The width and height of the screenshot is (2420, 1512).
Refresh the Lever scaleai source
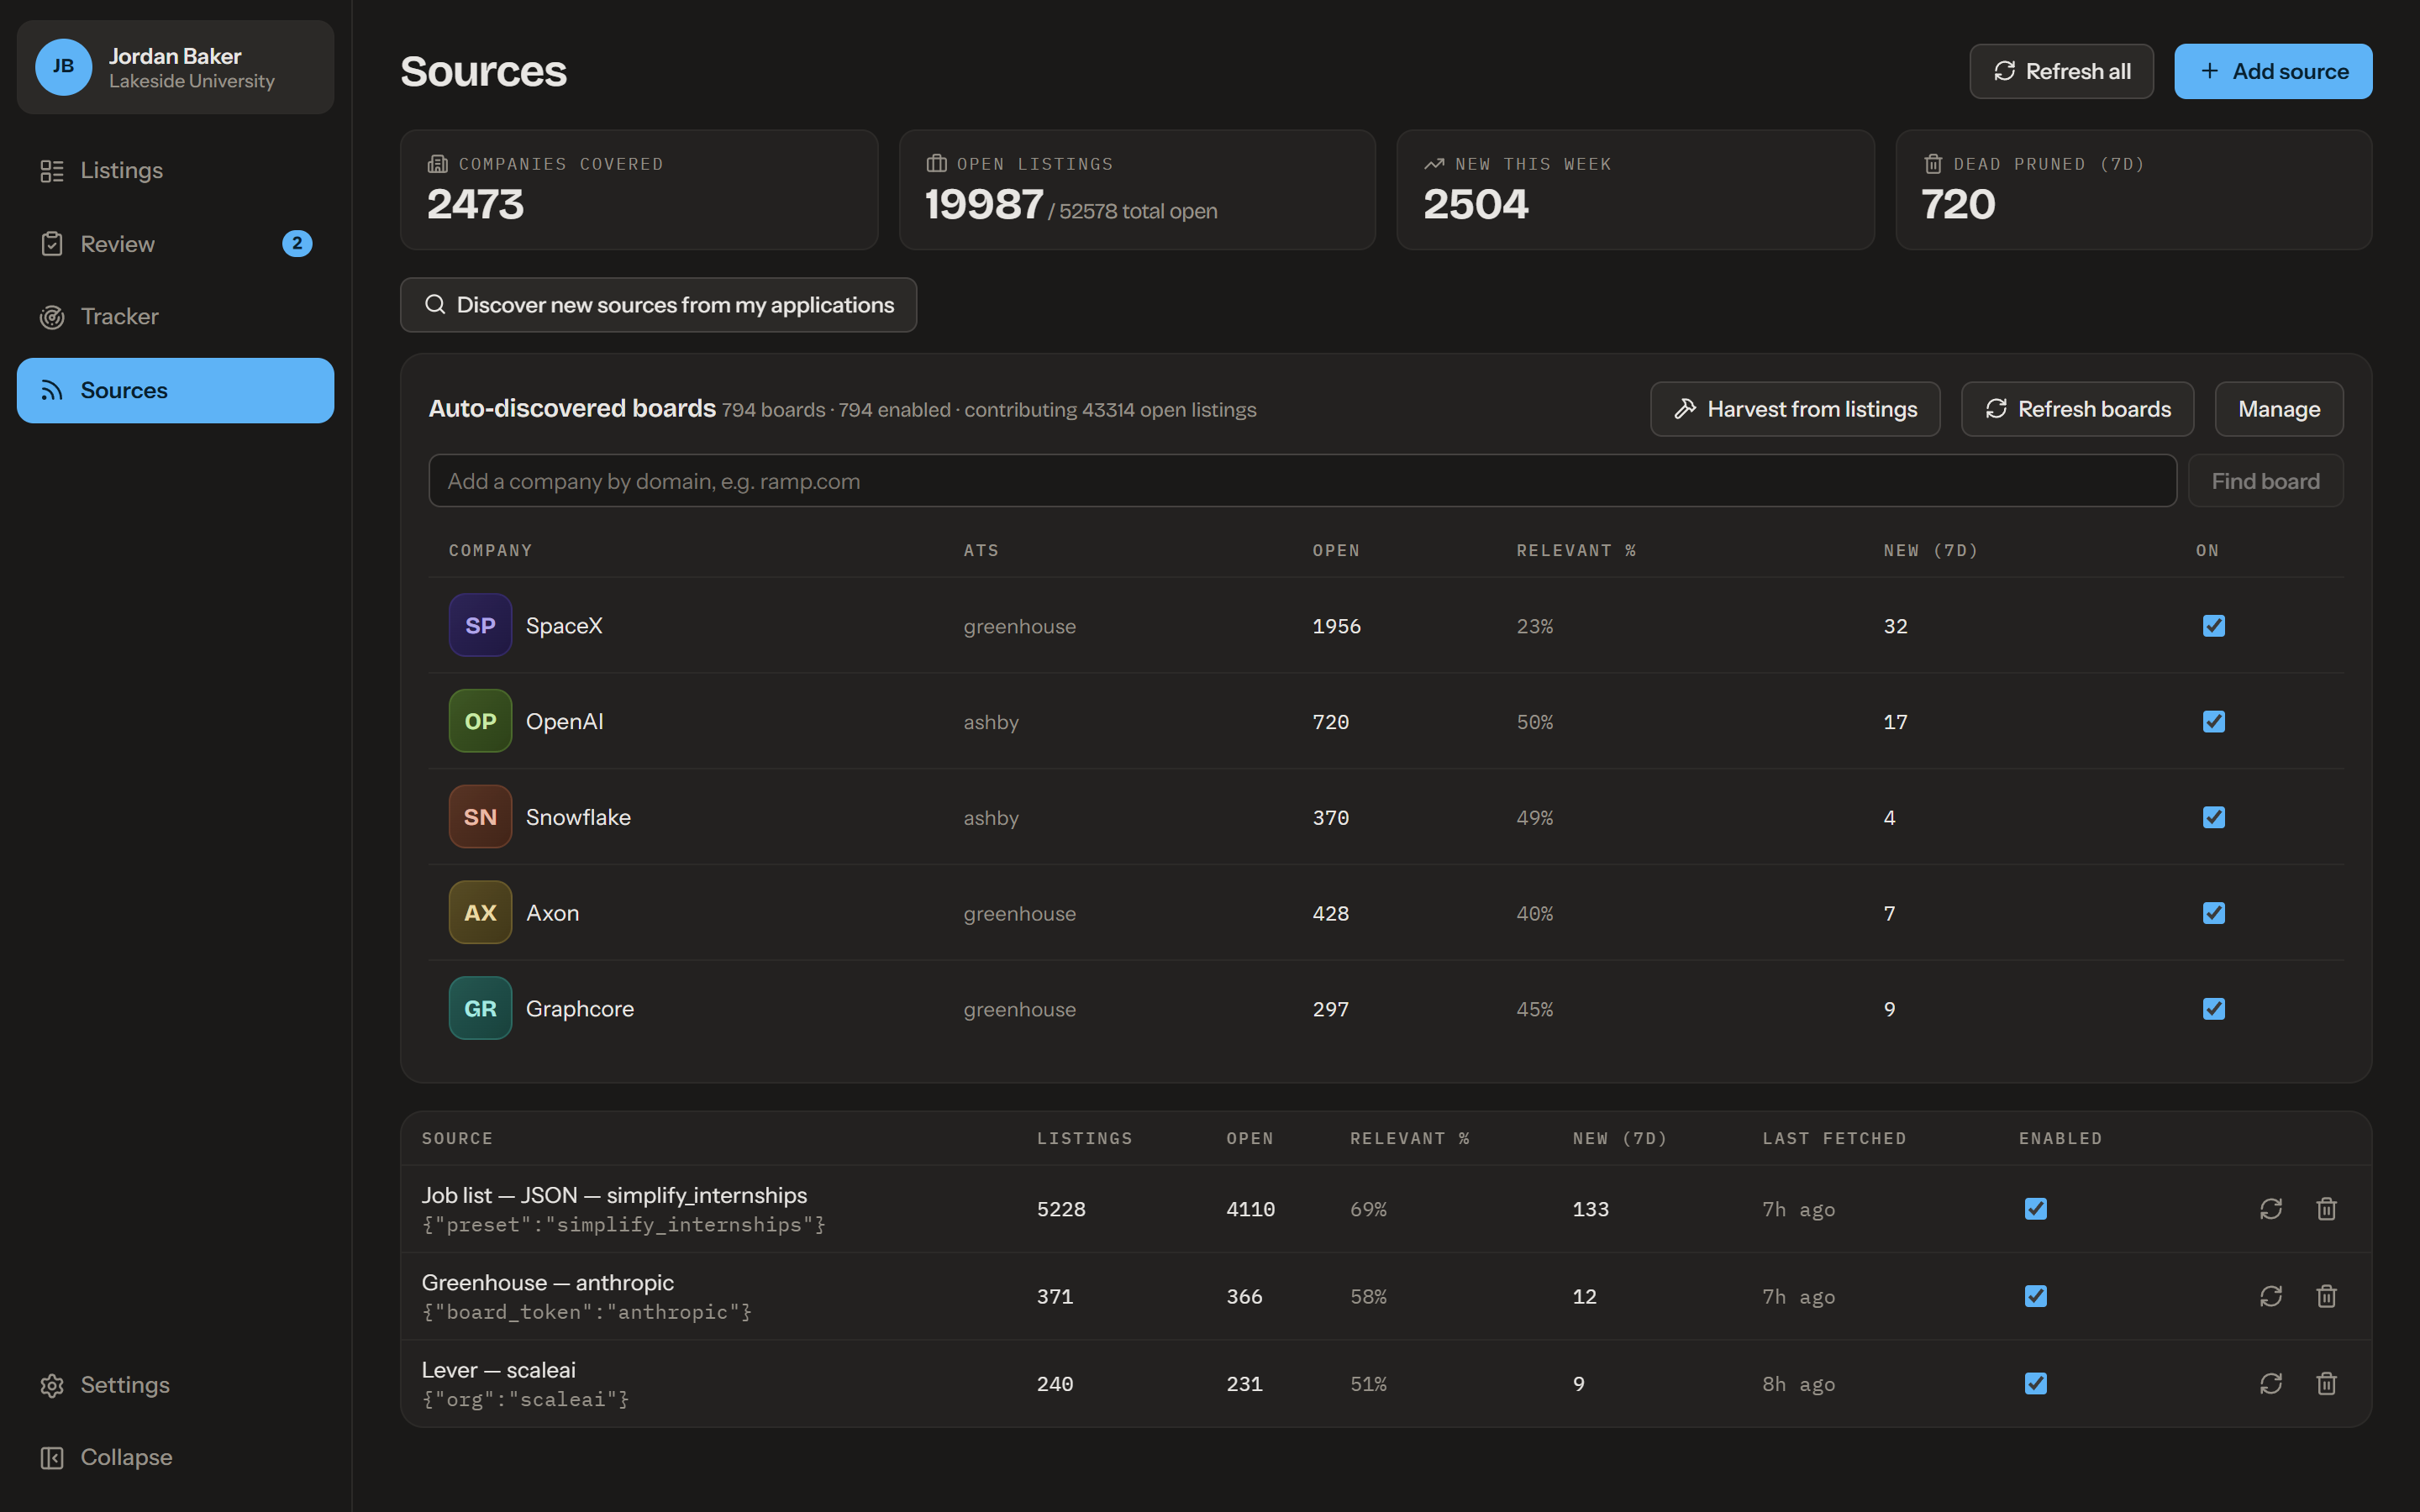(2270, 1383)
